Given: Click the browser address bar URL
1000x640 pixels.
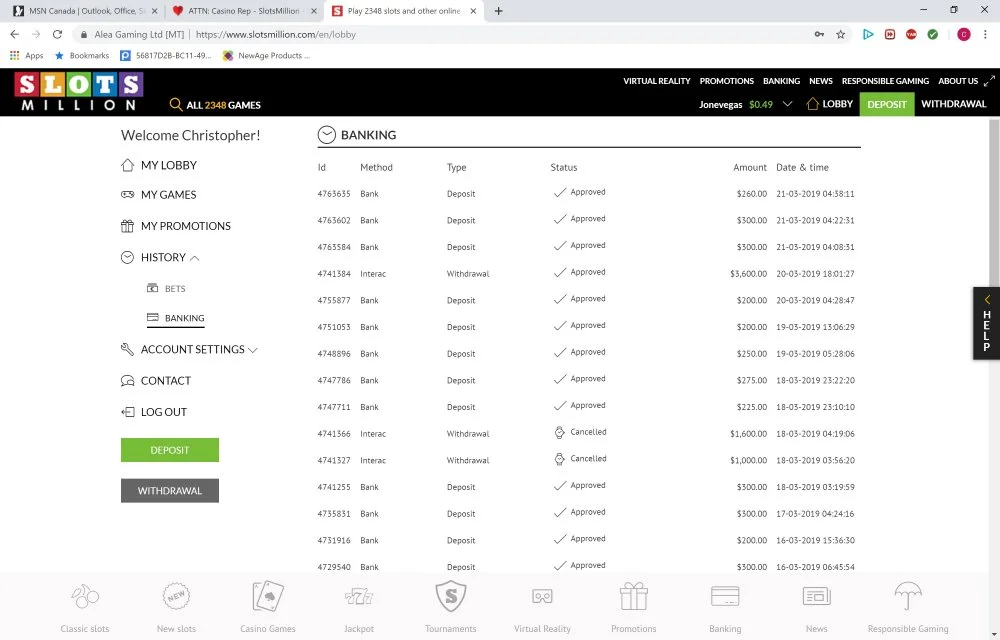Looking at the screenshot, I should tap(276, 34).
